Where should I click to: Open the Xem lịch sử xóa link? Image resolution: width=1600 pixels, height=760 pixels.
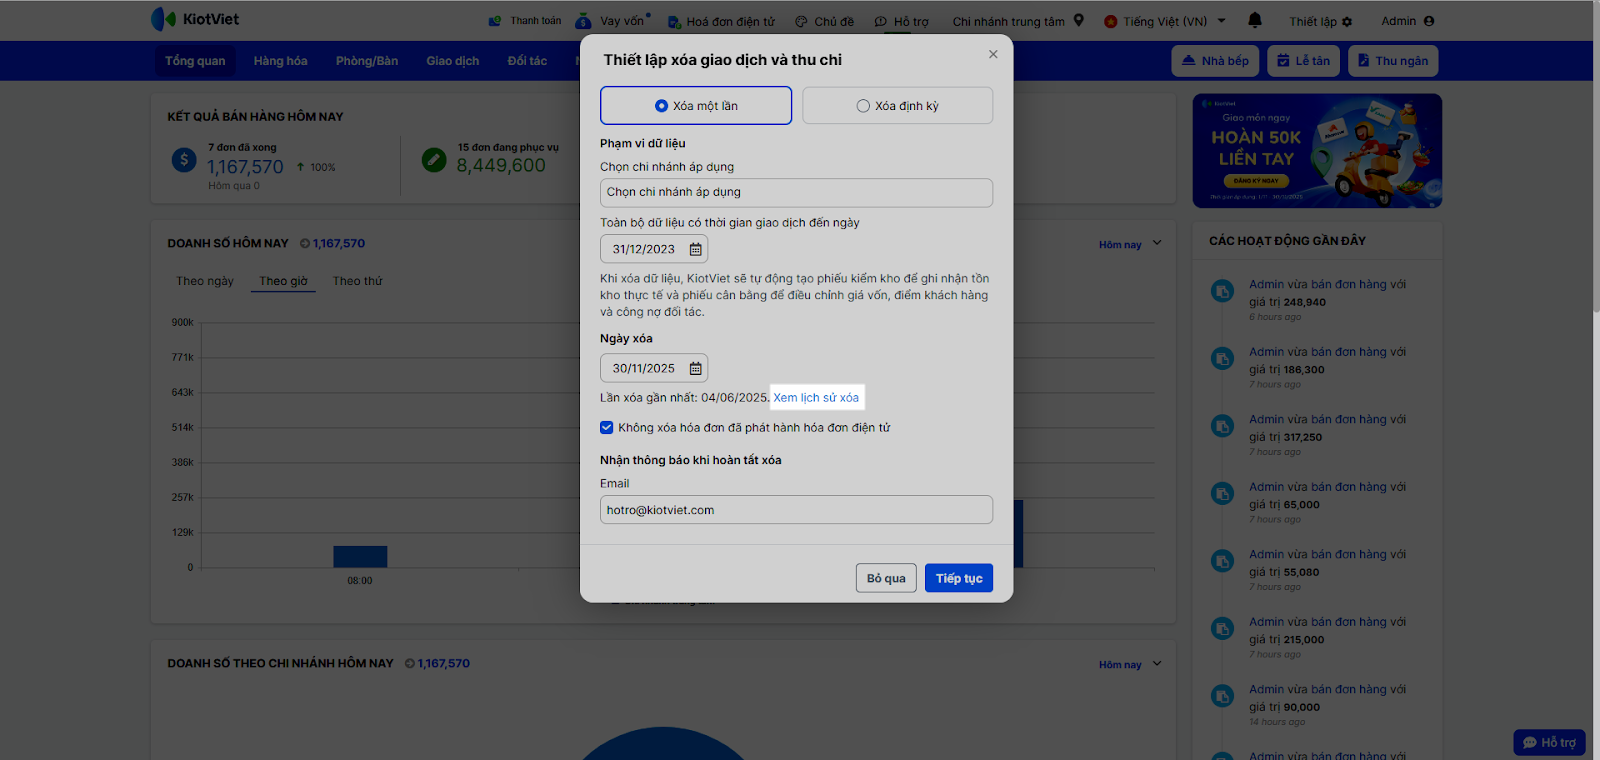pyautogui.click(x=816, y=397)
